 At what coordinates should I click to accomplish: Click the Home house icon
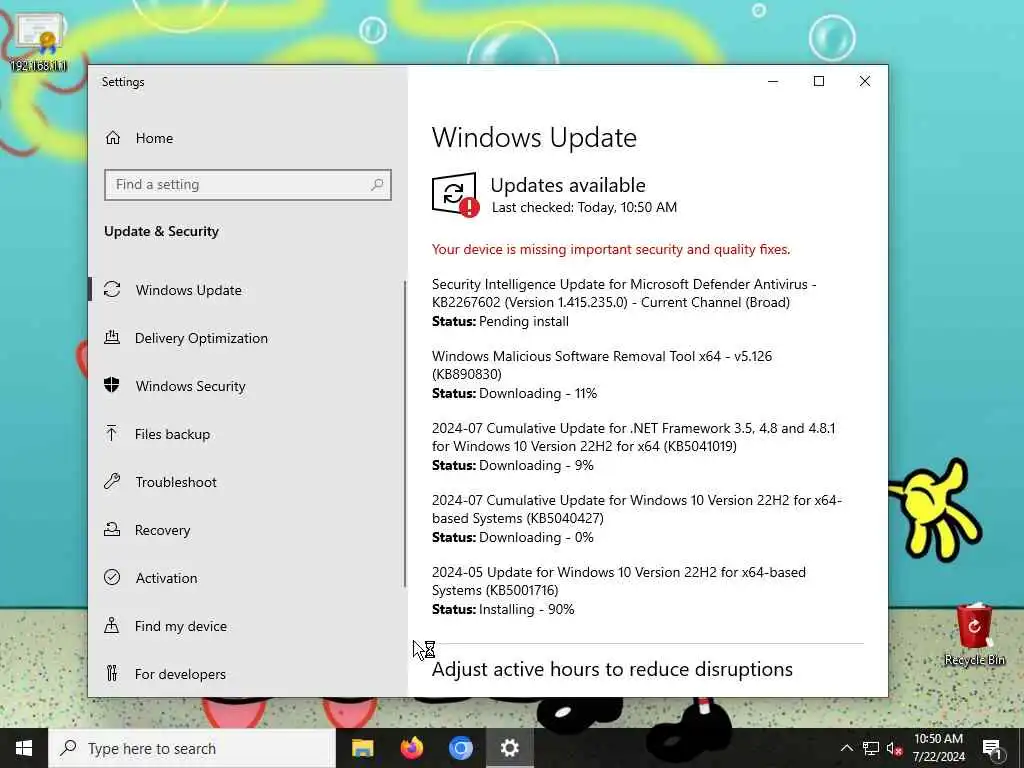click(x=113, y=138)
